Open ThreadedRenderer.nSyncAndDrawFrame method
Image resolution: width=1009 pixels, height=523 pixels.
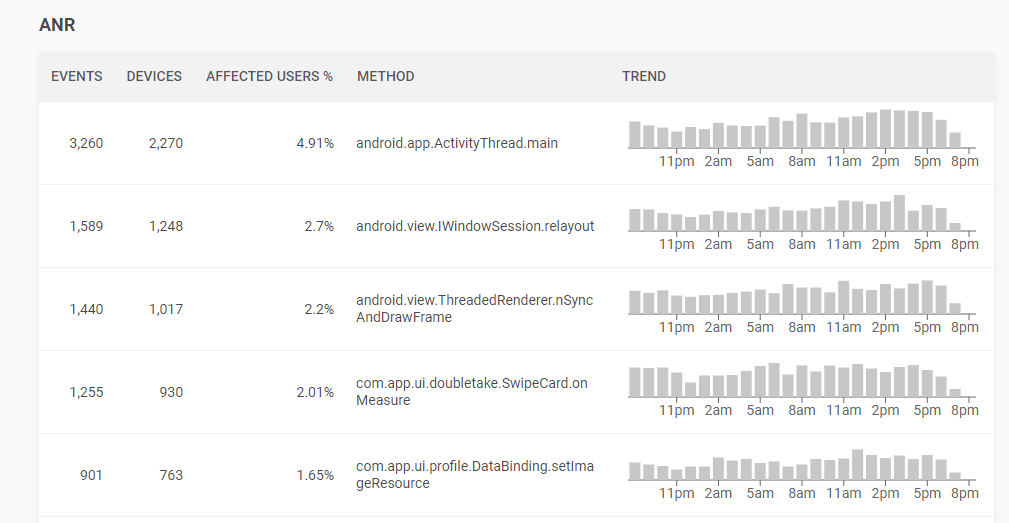pos(474,309)
